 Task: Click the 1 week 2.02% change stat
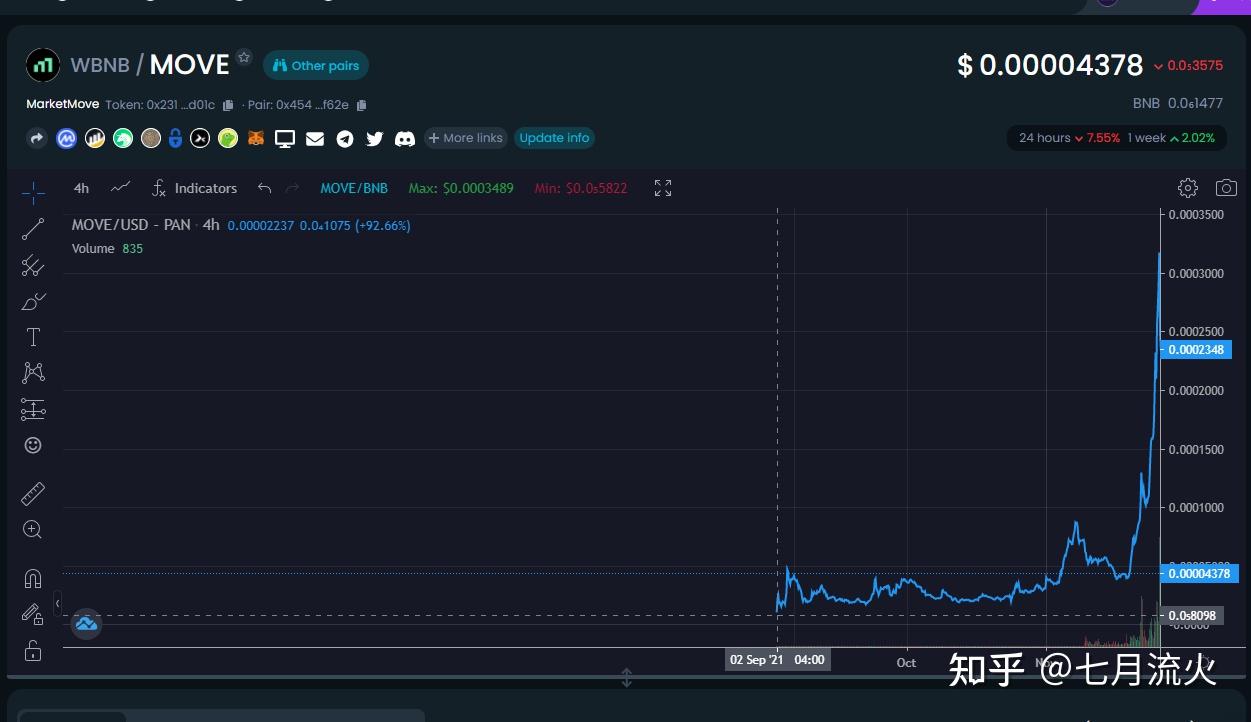point(1171,138)
